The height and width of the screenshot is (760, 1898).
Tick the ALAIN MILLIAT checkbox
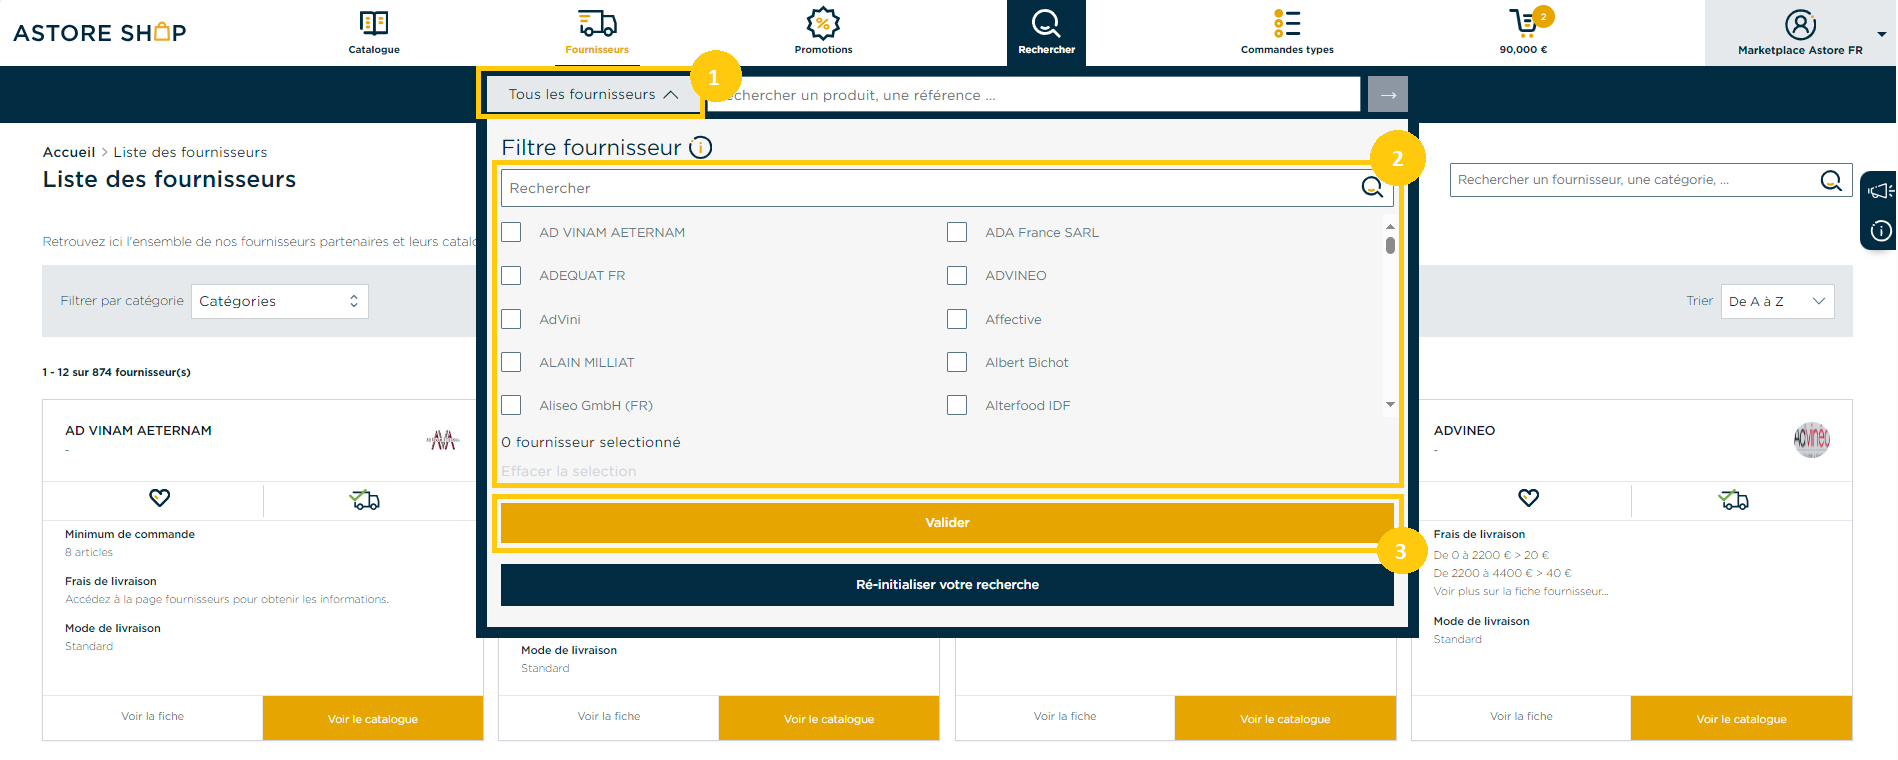point(511,362)
